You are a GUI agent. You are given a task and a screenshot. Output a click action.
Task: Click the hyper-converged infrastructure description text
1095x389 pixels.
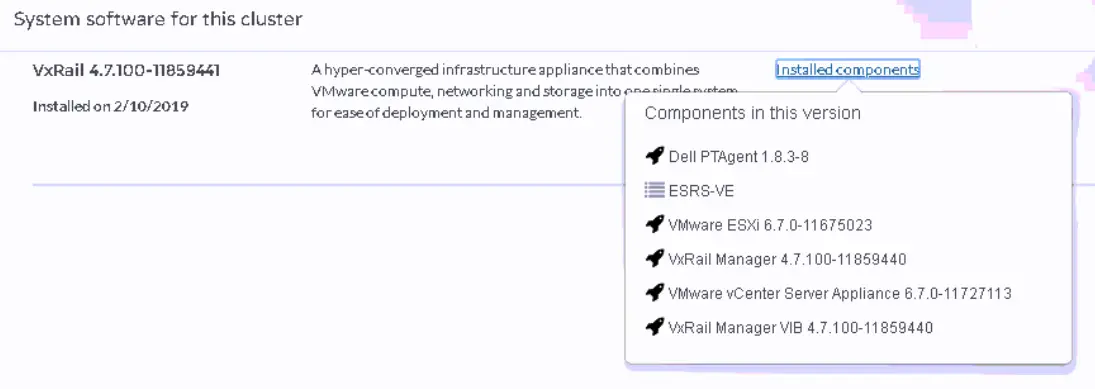[x=524, y=91]
